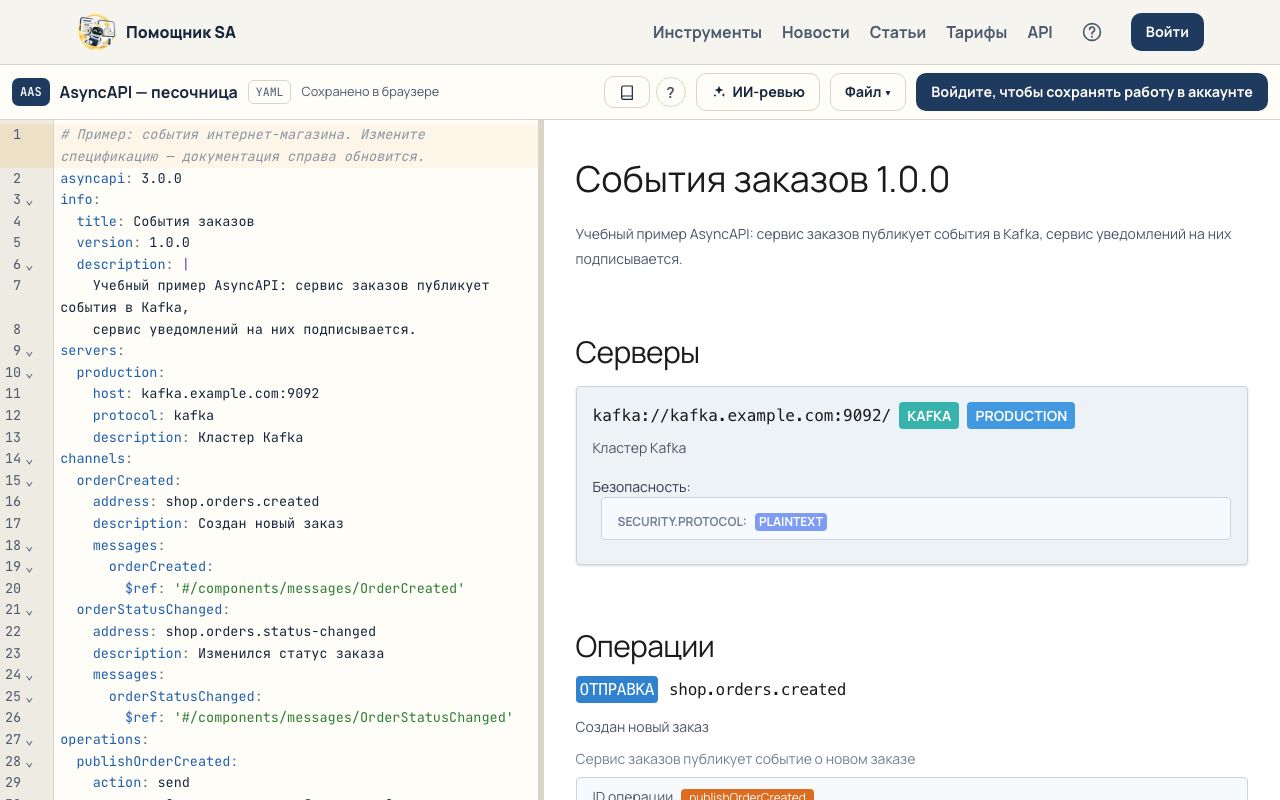Screen dimensions: 1280x800
Task: Fold the description block on line 6
Action: 29,265
